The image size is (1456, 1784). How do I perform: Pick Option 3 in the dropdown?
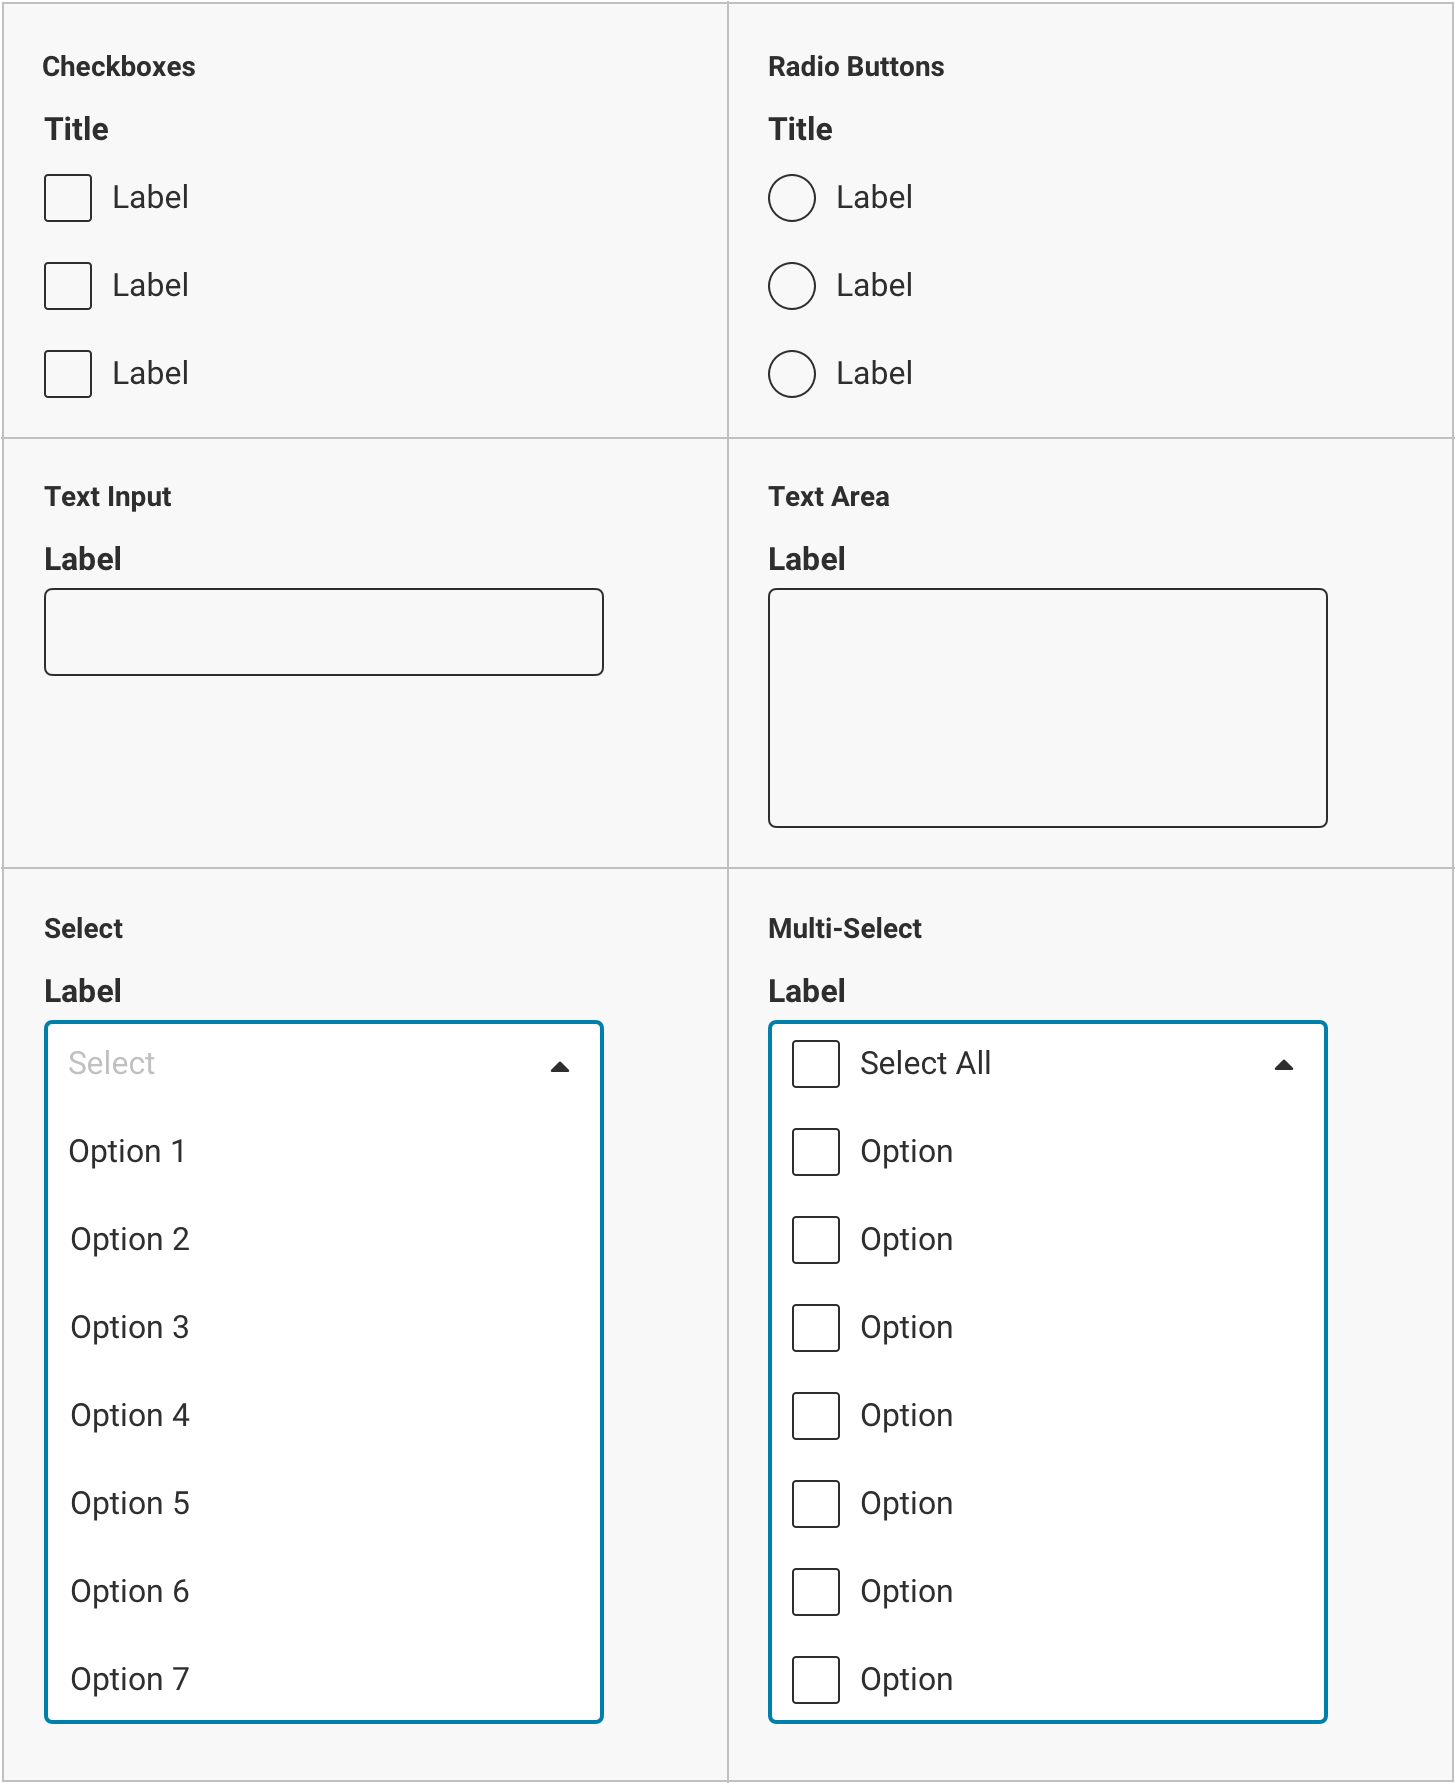pyautogui.click(x=129, y=1327)
